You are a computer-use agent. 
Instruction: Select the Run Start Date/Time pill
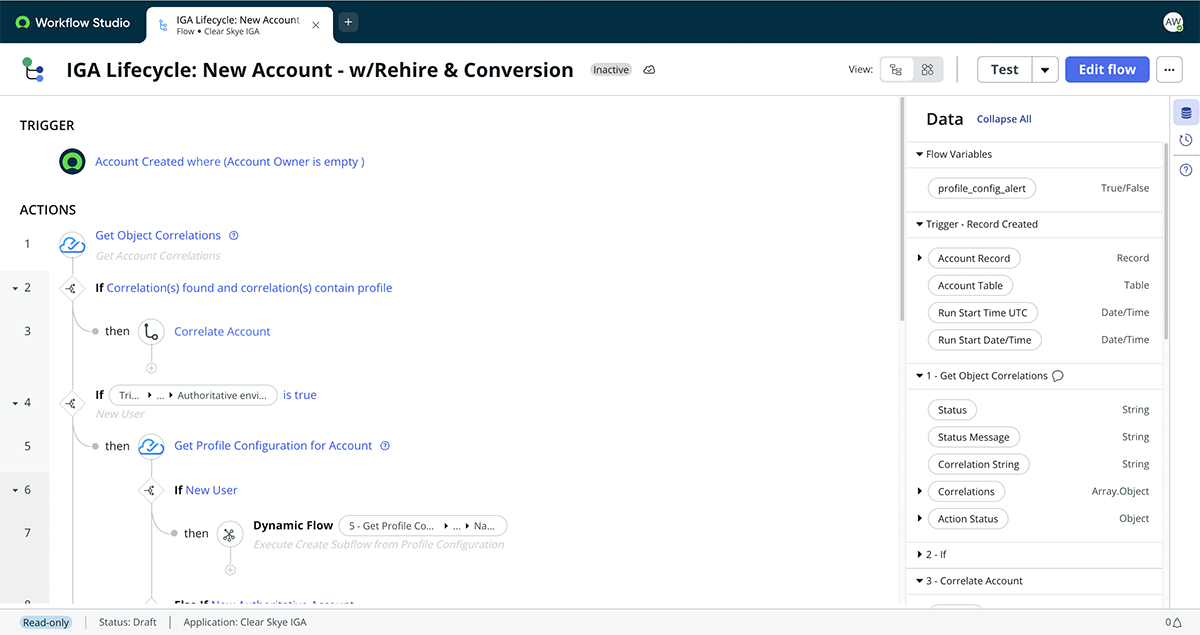tap(985, 340)
